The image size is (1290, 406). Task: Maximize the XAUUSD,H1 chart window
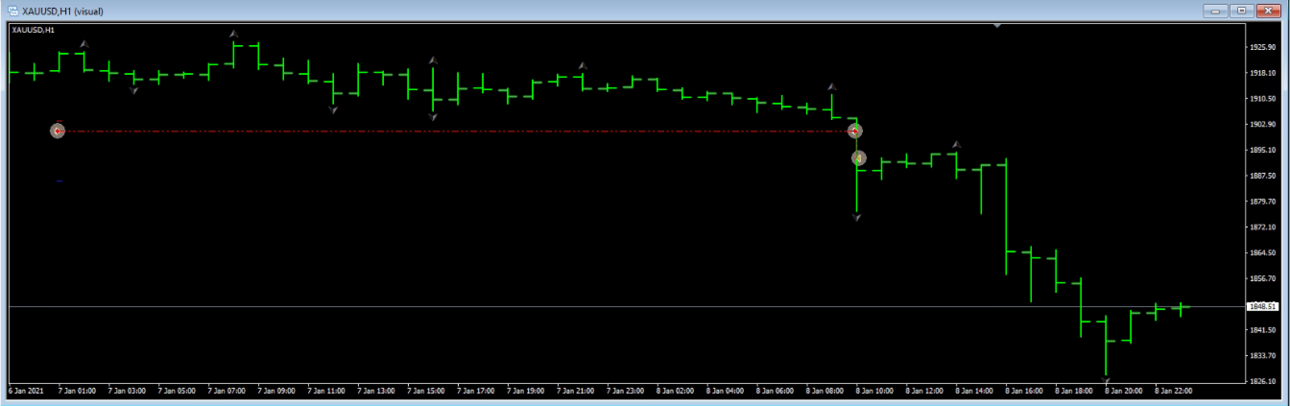[x=1242, y=11]
